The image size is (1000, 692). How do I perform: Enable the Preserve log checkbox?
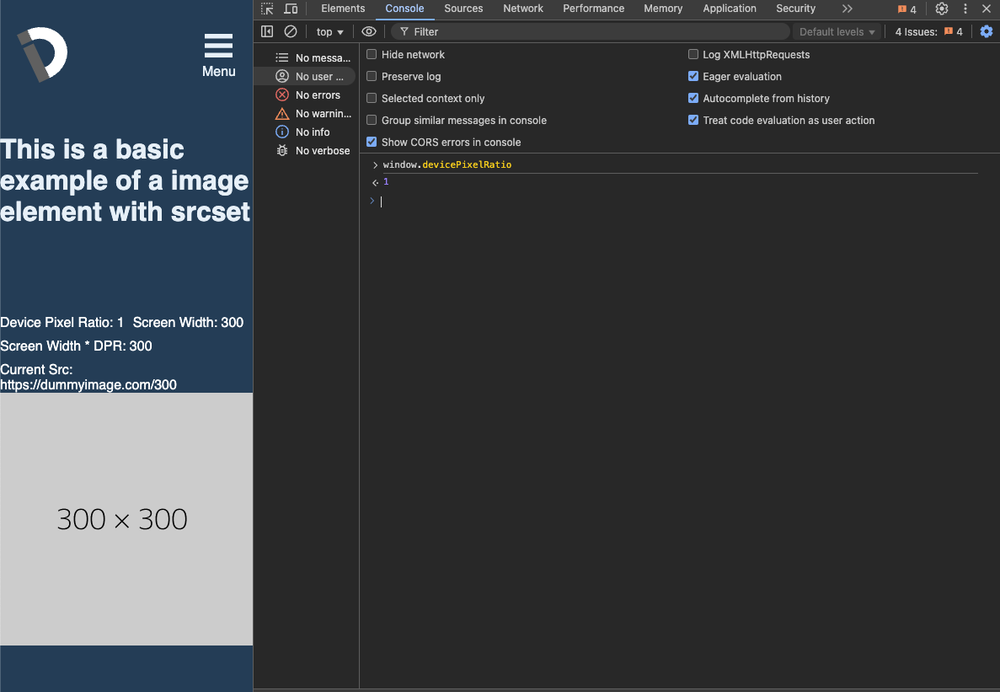(x=371, y=76)
